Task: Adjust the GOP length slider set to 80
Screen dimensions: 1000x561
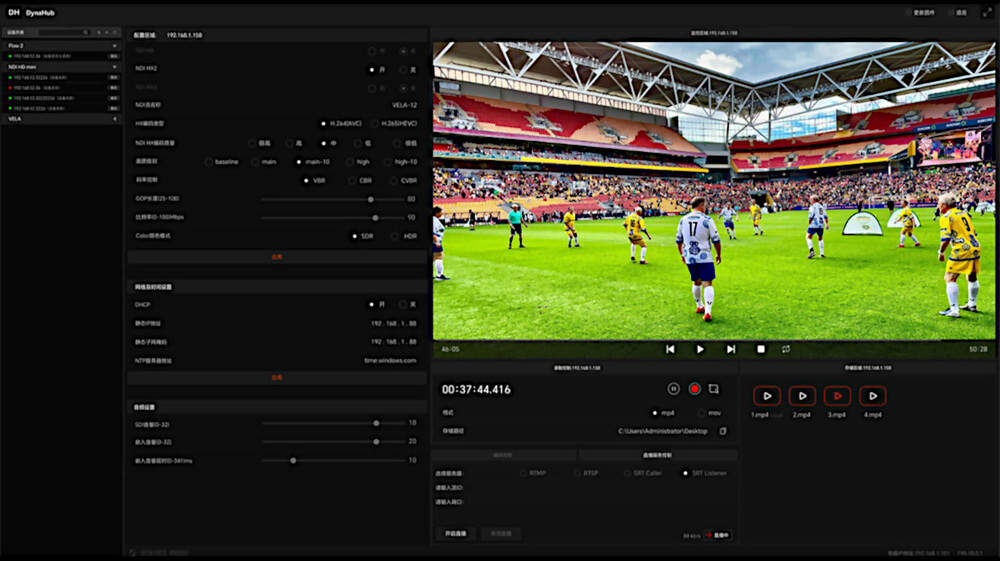Action: tap(371, 200)
